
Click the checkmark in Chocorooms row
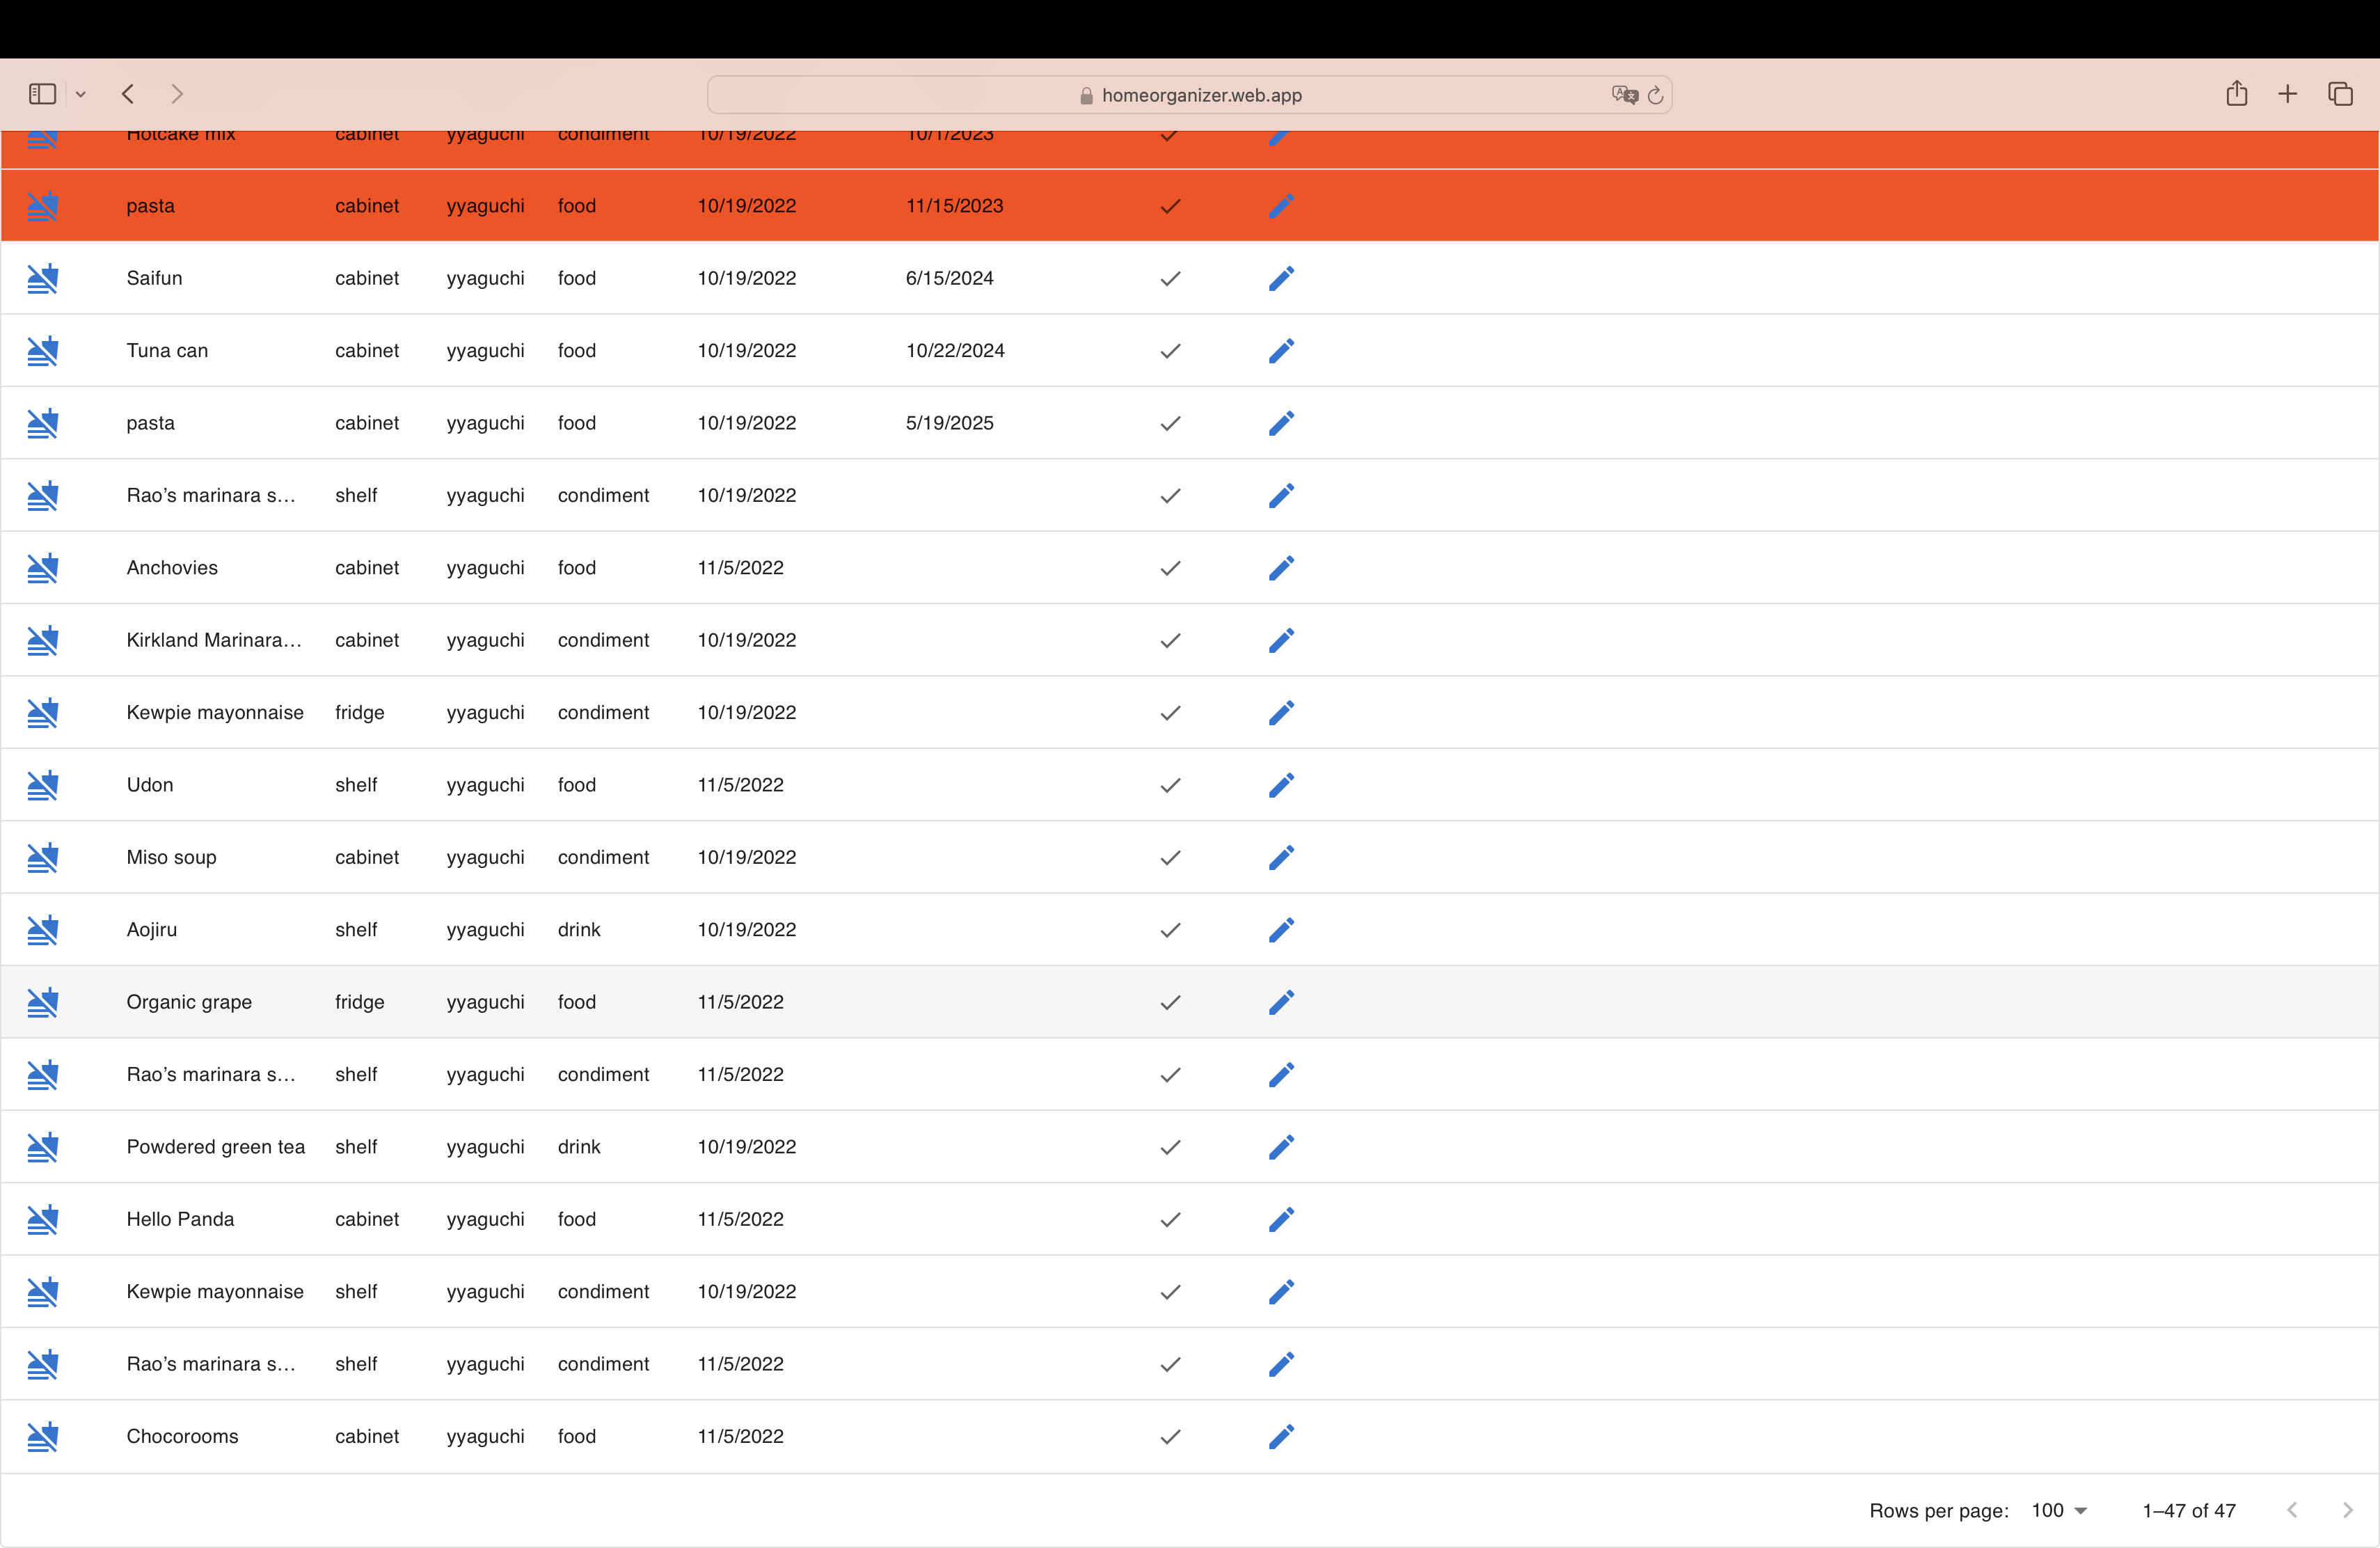[x=1170, y=1436]
